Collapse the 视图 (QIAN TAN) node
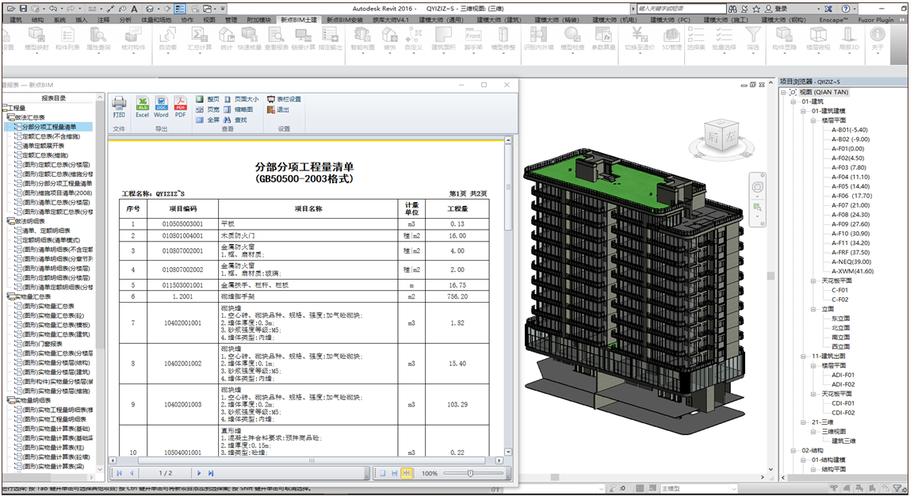914x500 pixels. coord(784,92)
